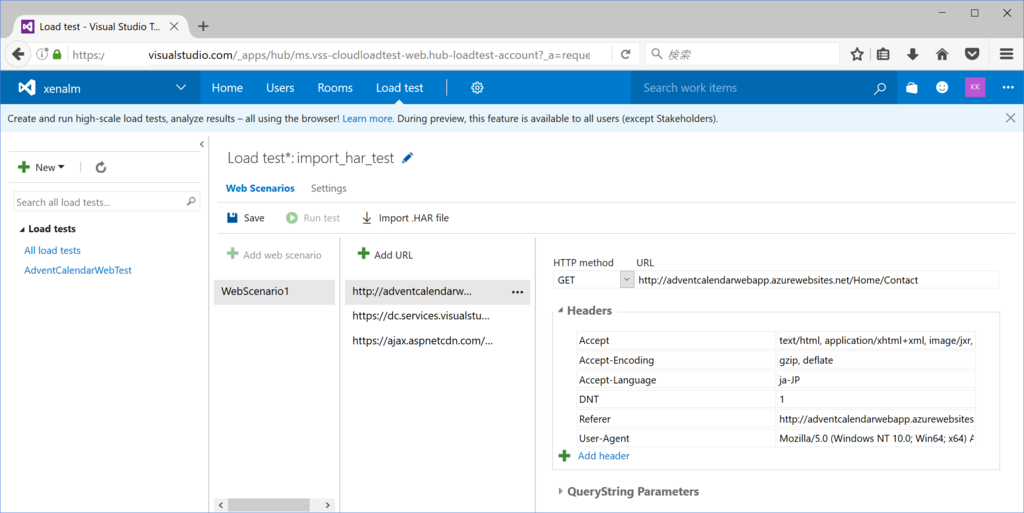
Task: Import a .HAR file
Action: point(405,218)
